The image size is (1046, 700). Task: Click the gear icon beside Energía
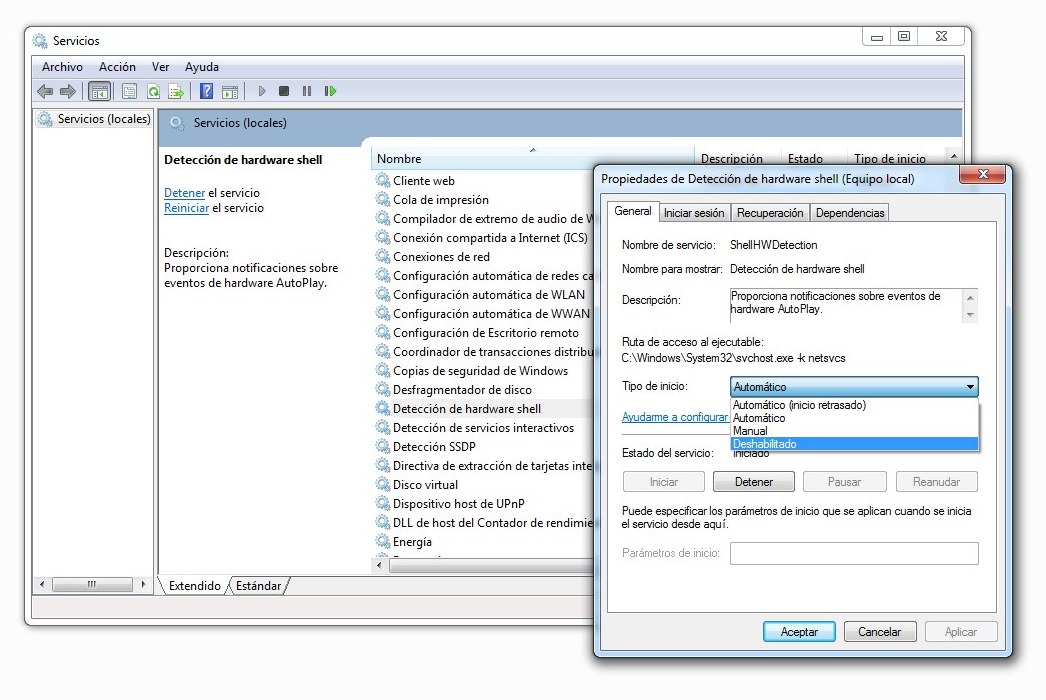(x=383, y=541)
